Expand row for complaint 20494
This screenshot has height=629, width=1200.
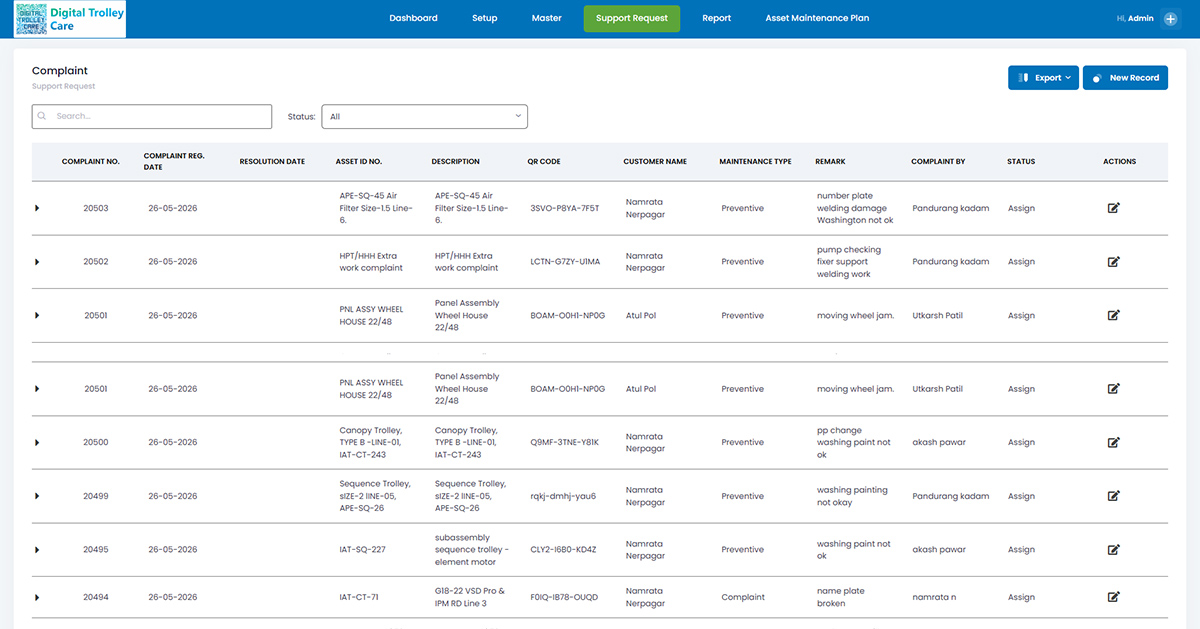(37, 597)
